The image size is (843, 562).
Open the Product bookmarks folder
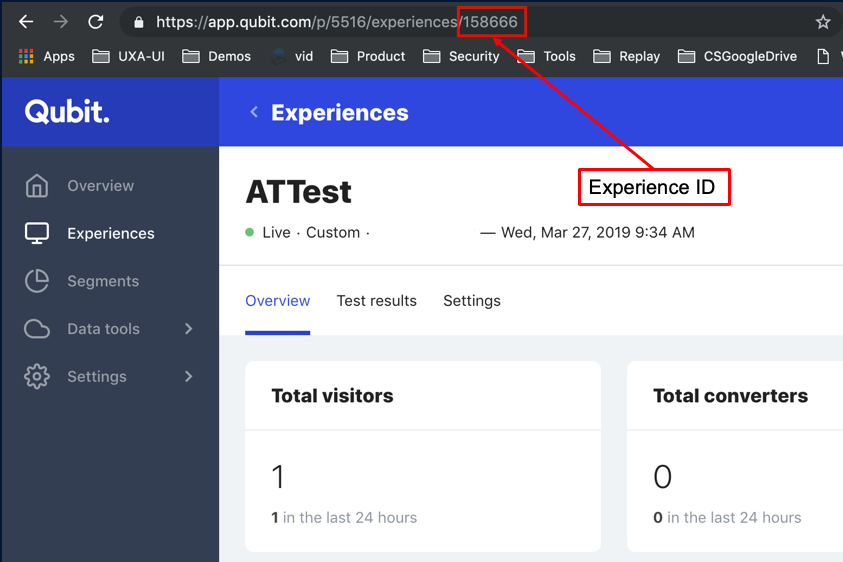tap(368, 56)
